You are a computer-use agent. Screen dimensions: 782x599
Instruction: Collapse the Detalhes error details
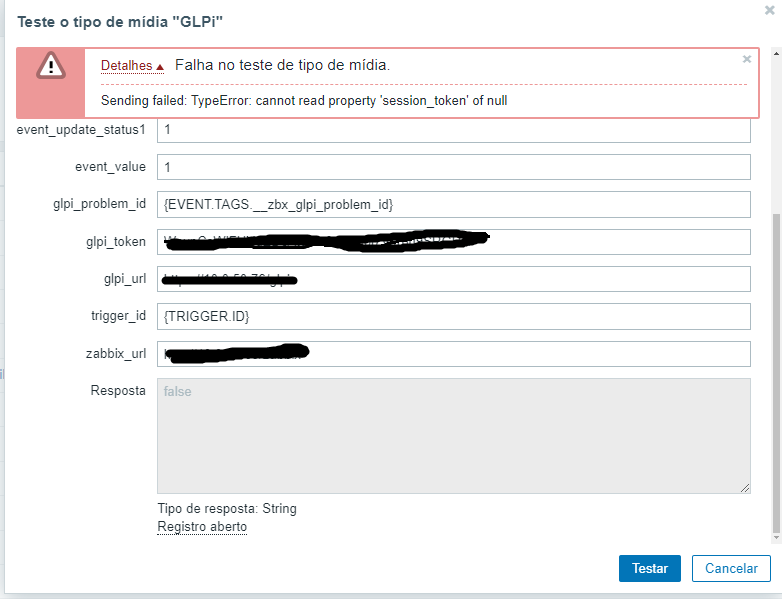pos(132,65)
